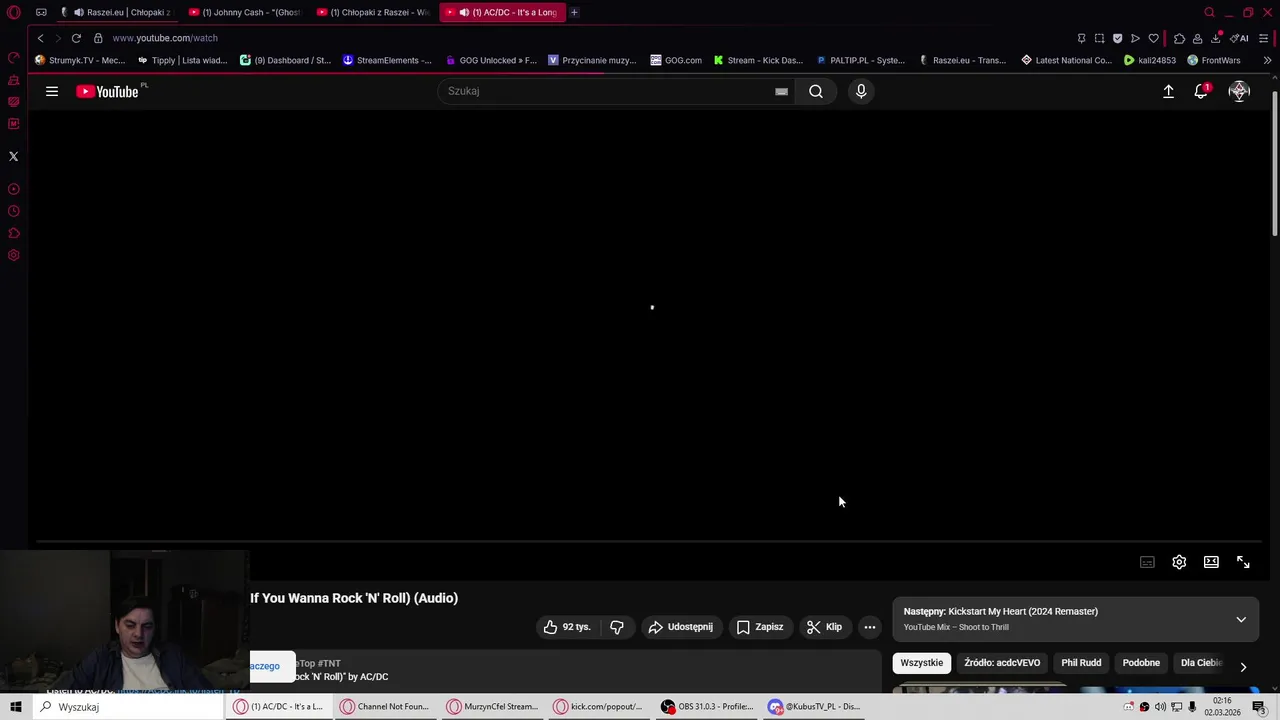Select the Podobne chip
Screen dimensions: 1280x720
point(1141,663)
